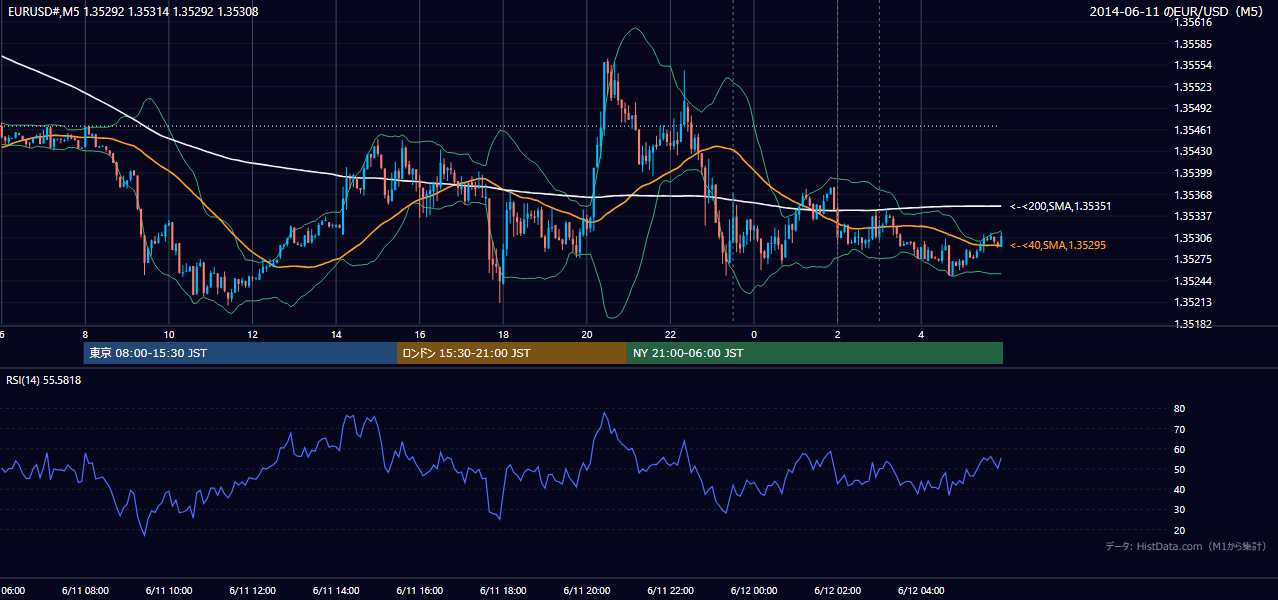Click the 200 SMA label 1.35351
The image size is (1278, 600).
(x=1061, y=206)
